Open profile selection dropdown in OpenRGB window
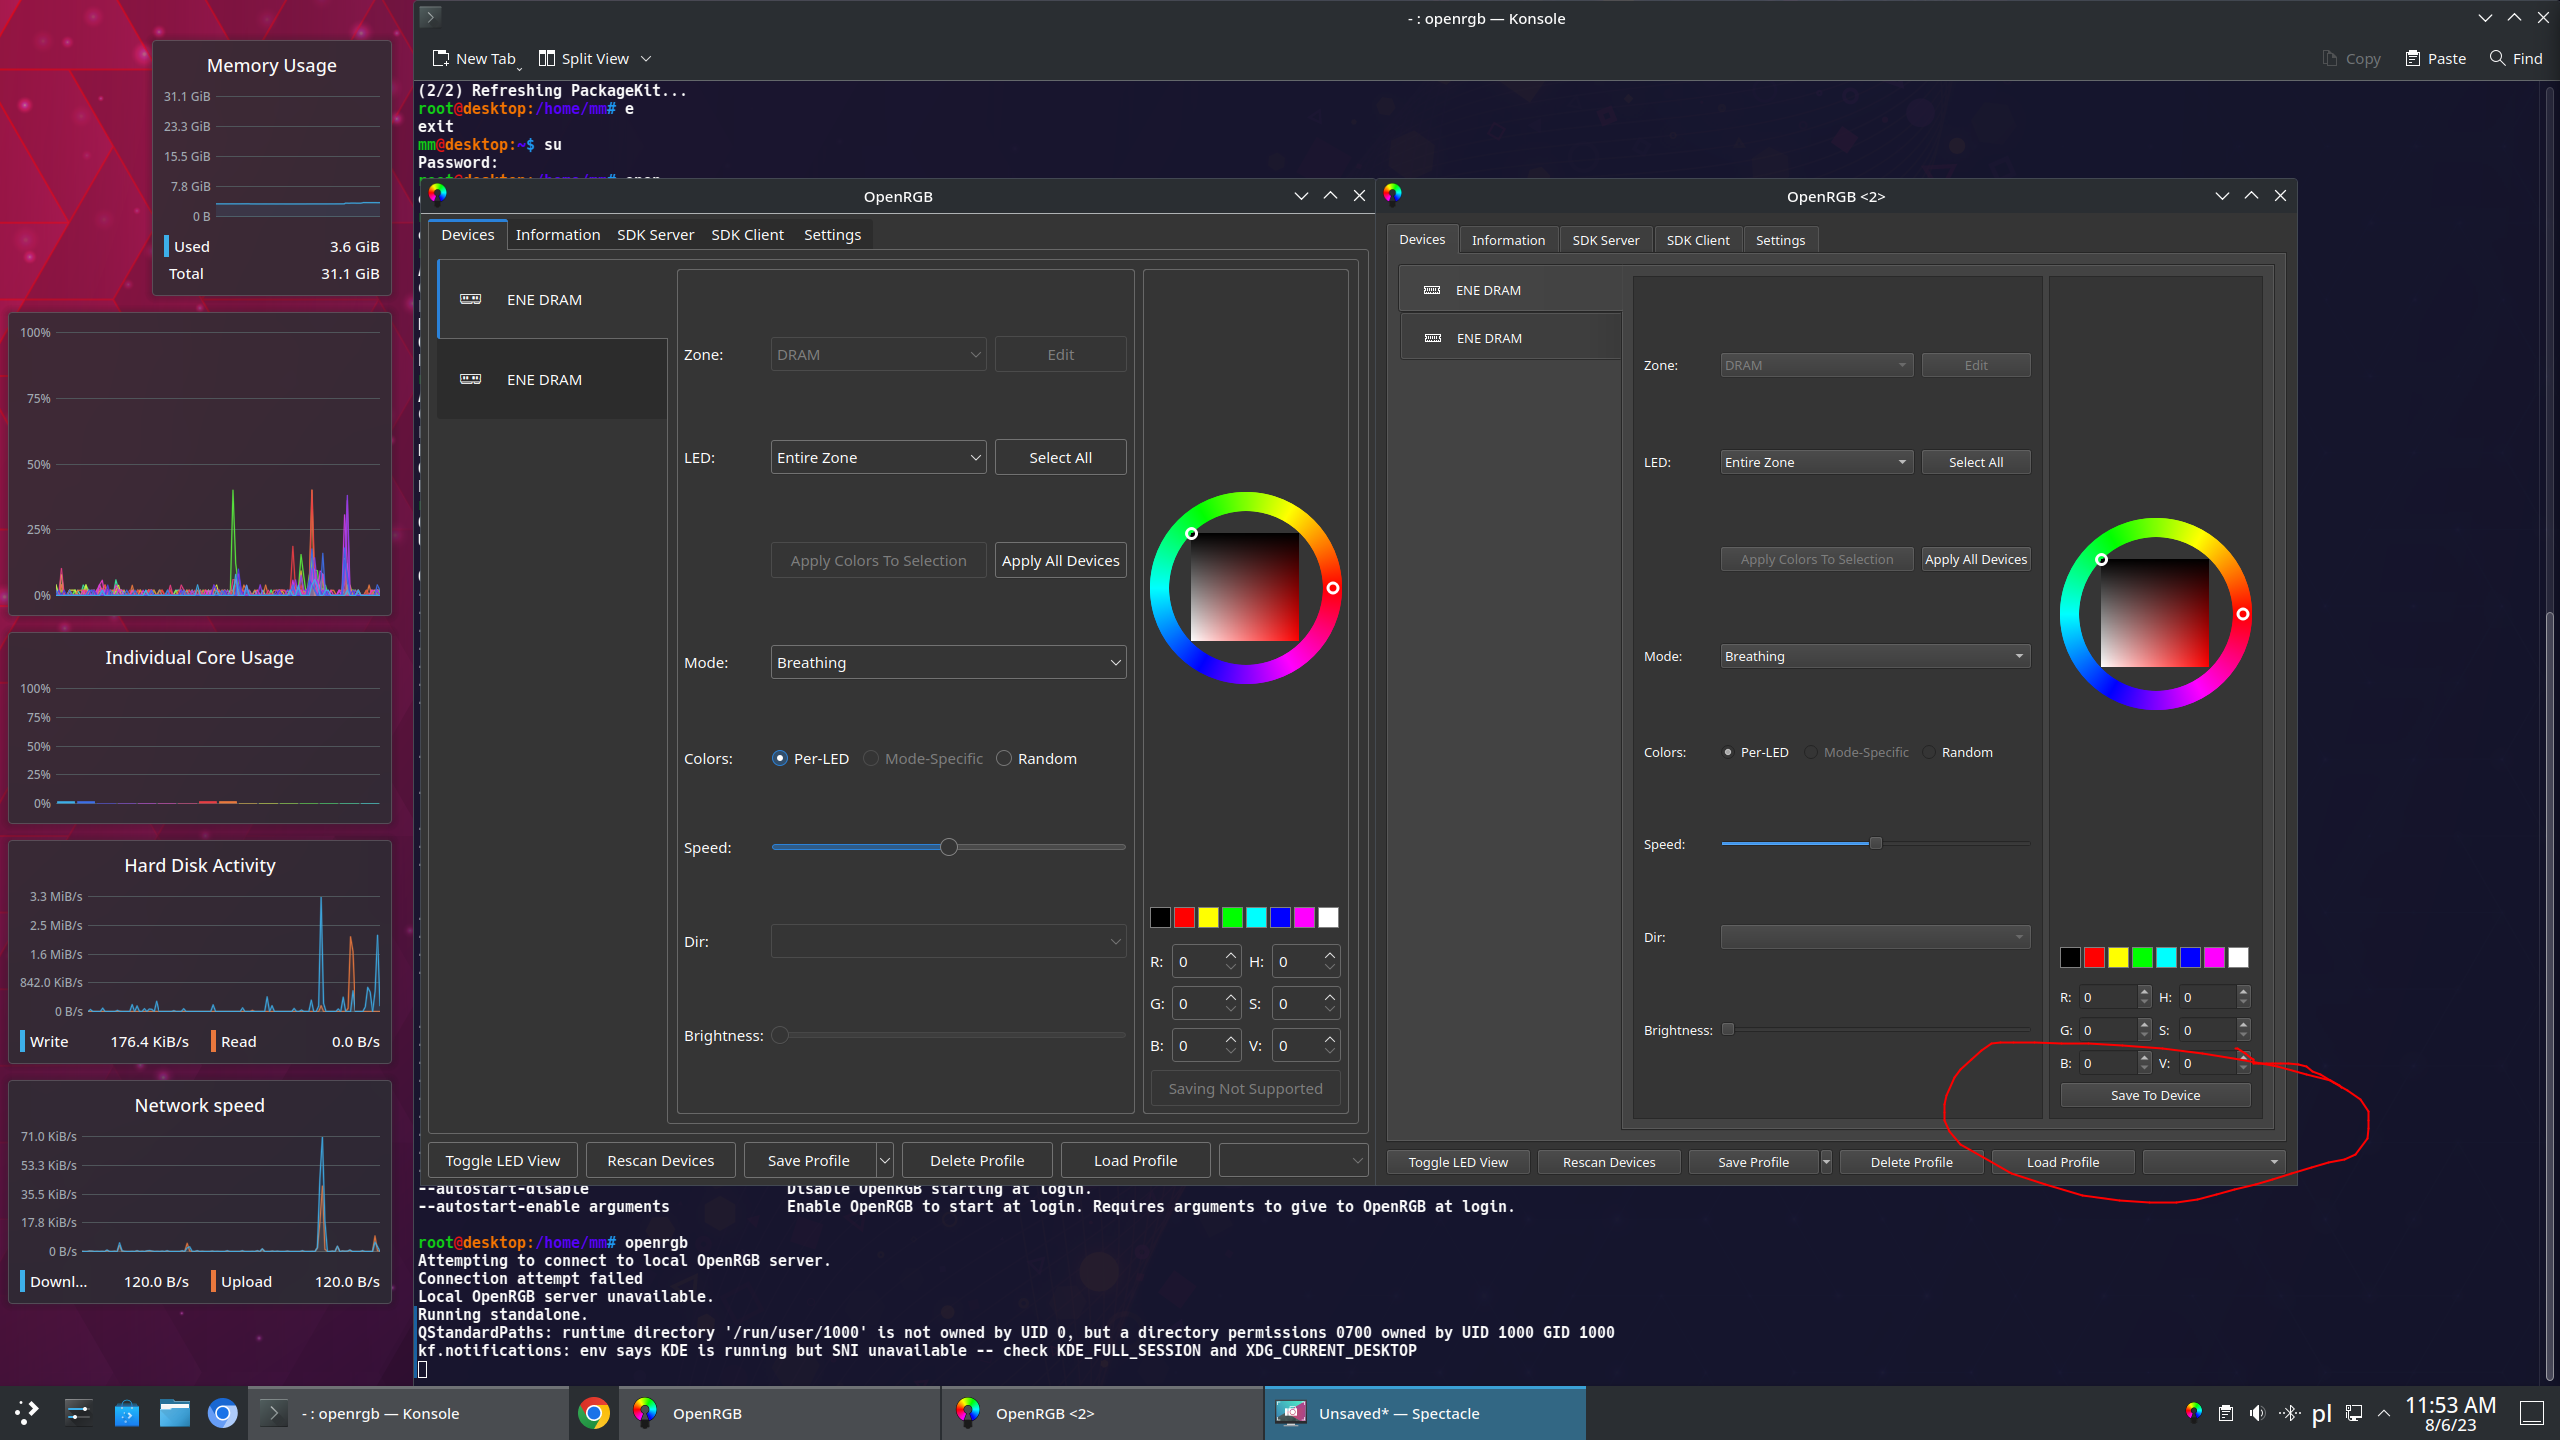The height and width of the screenshot is (1440, 2560). tap(1293, 1160)
